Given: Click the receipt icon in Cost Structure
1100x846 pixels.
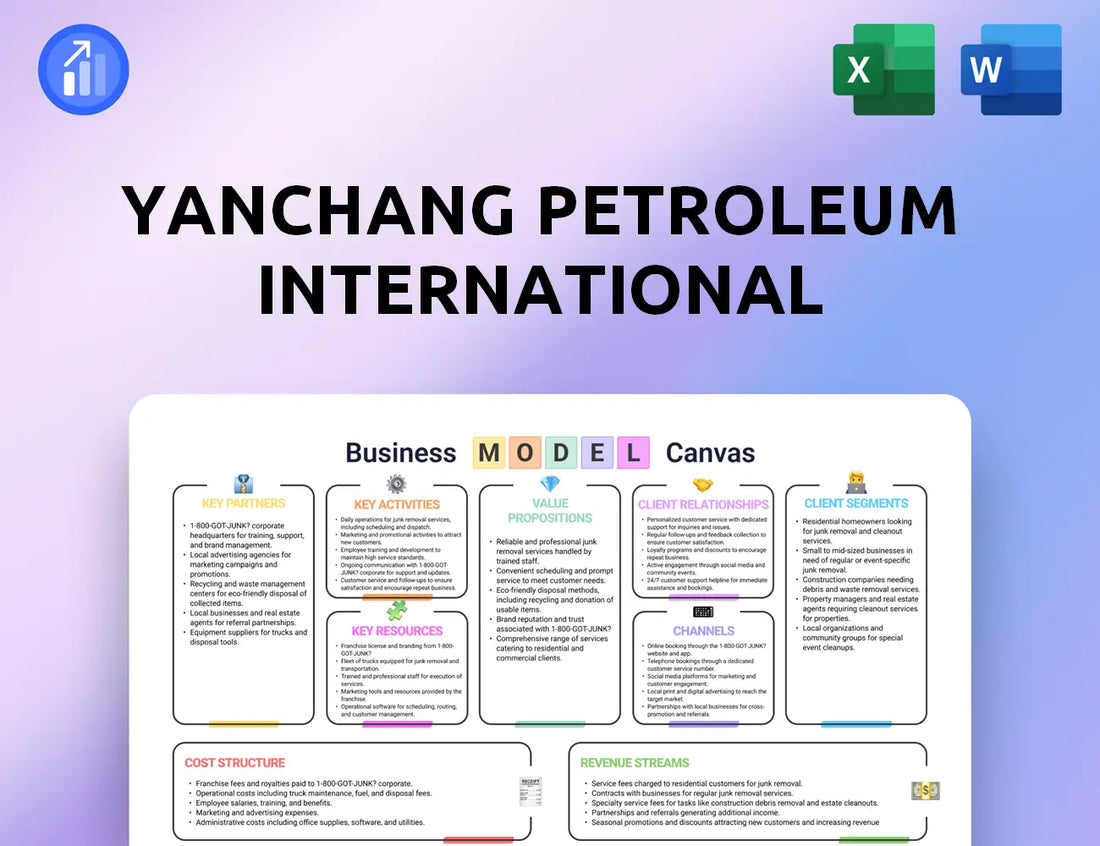Looking at the screenshot, I should (530, 791).
